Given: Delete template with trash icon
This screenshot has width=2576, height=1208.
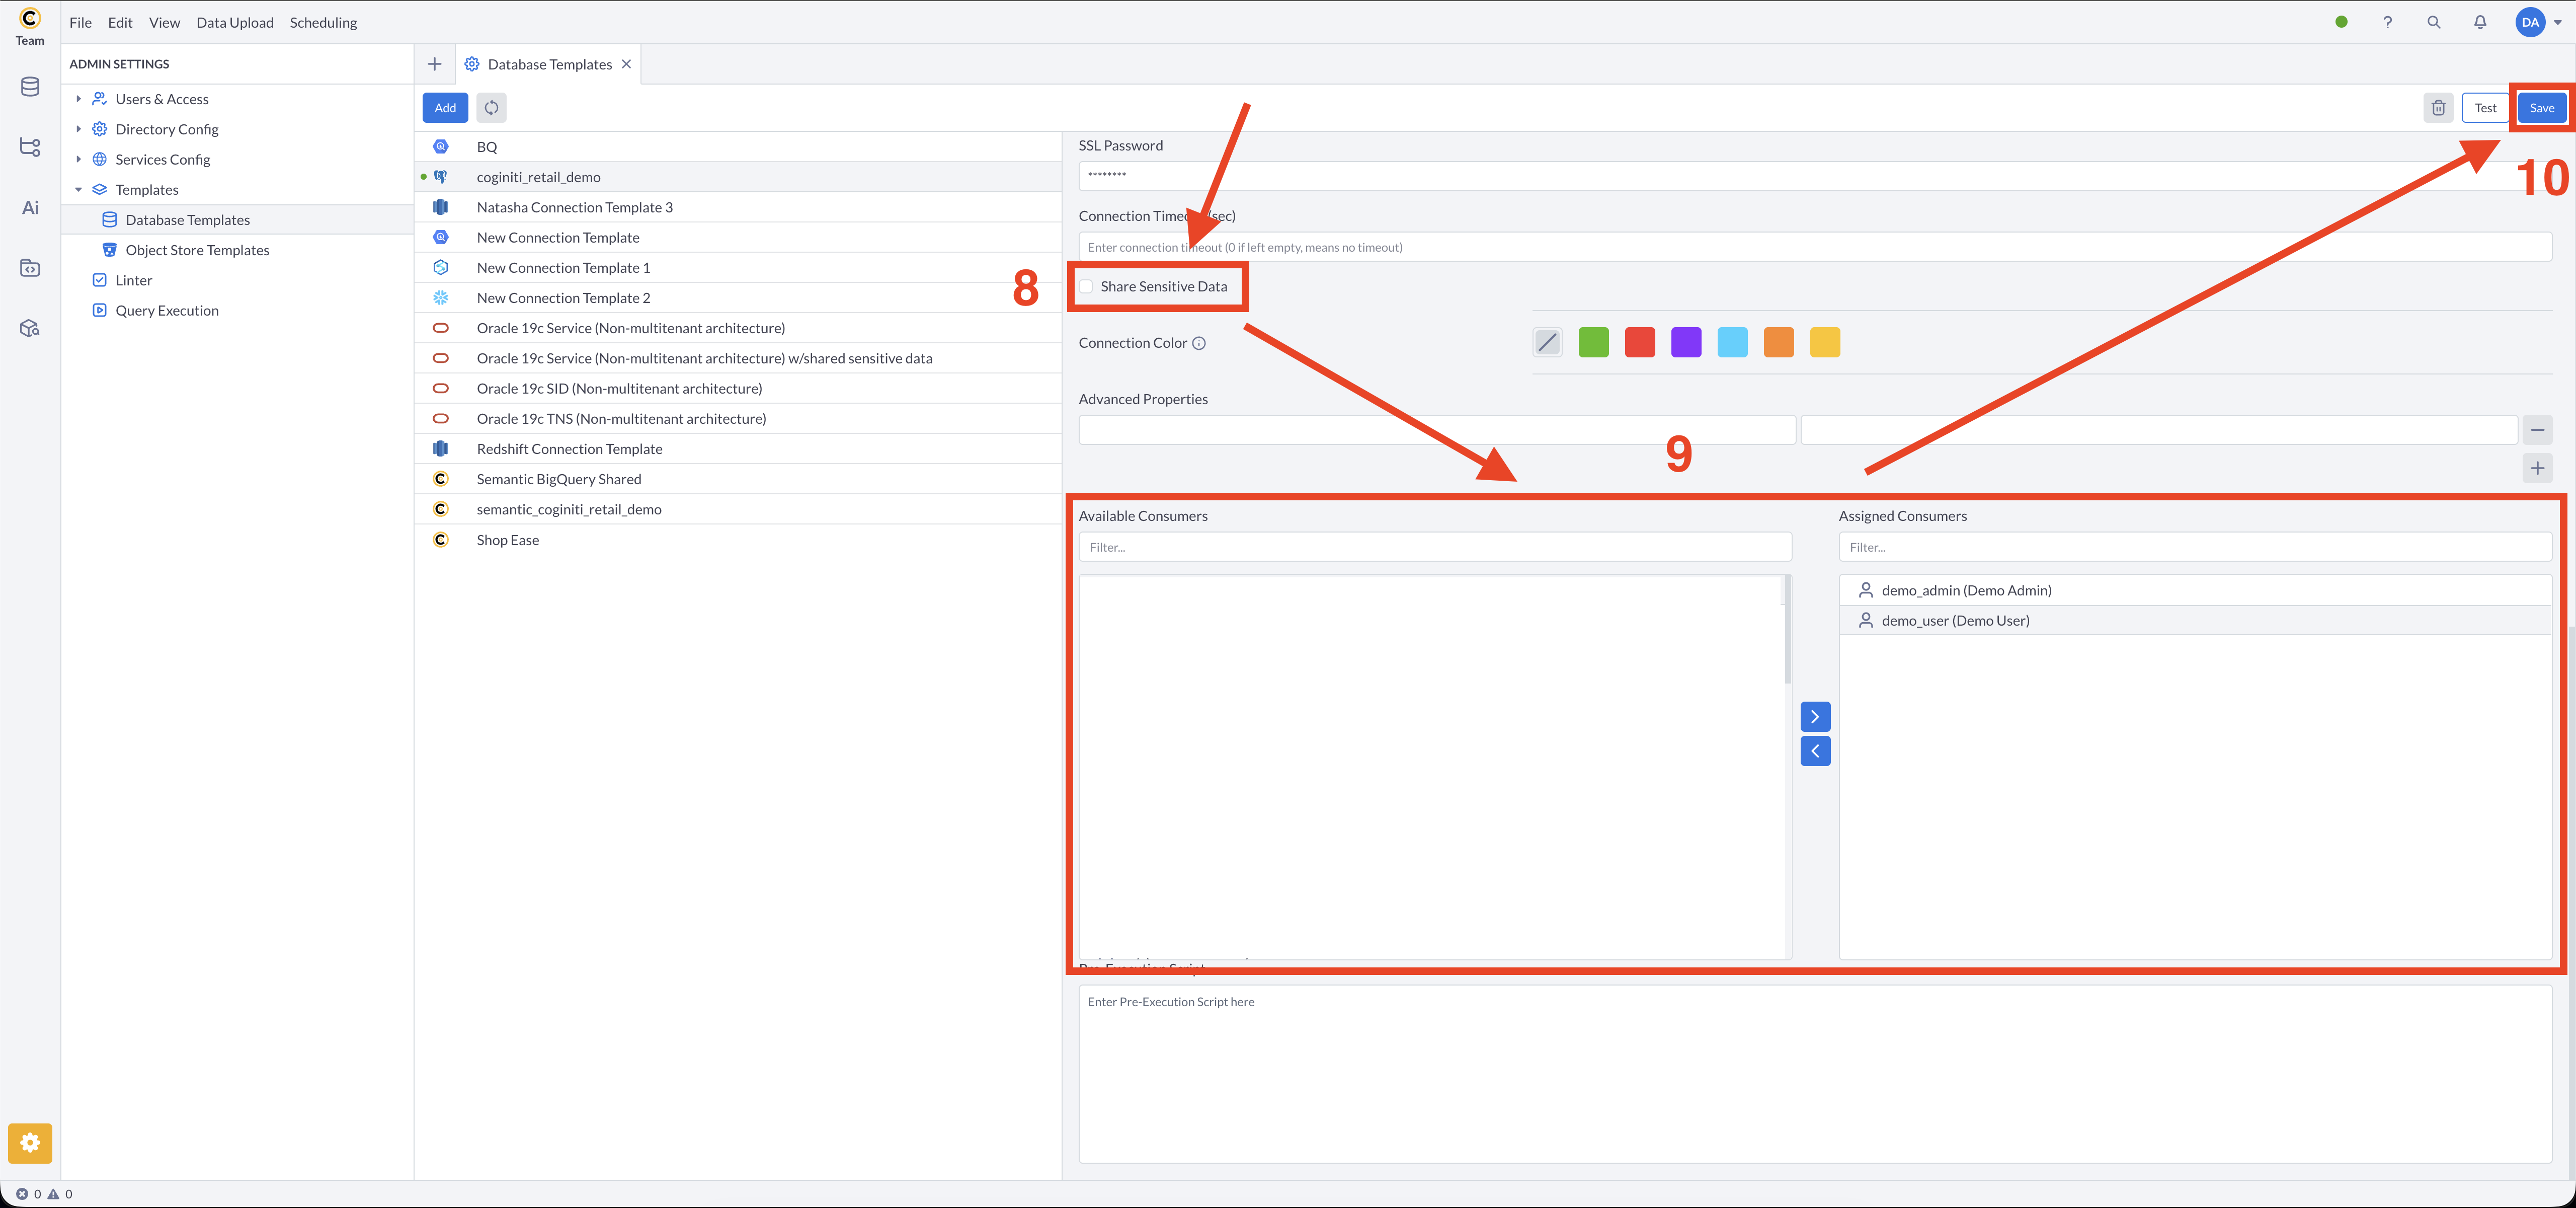Looking at the screenshot, I should coord(2438,108).
